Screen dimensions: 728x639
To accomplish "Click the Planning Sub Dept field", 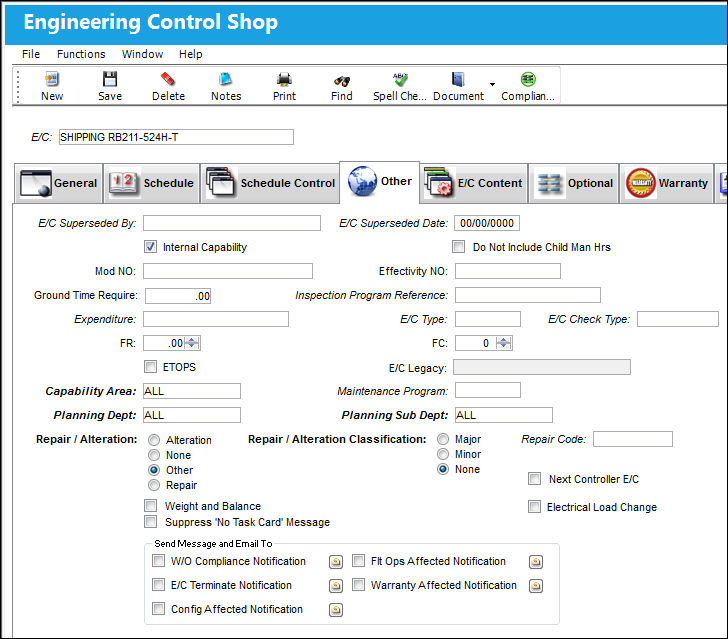I will (504, 415).
